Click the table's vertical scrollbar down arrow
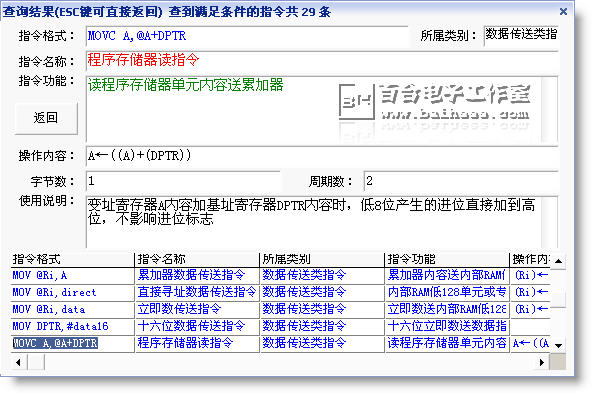 [x=558, y=345]
